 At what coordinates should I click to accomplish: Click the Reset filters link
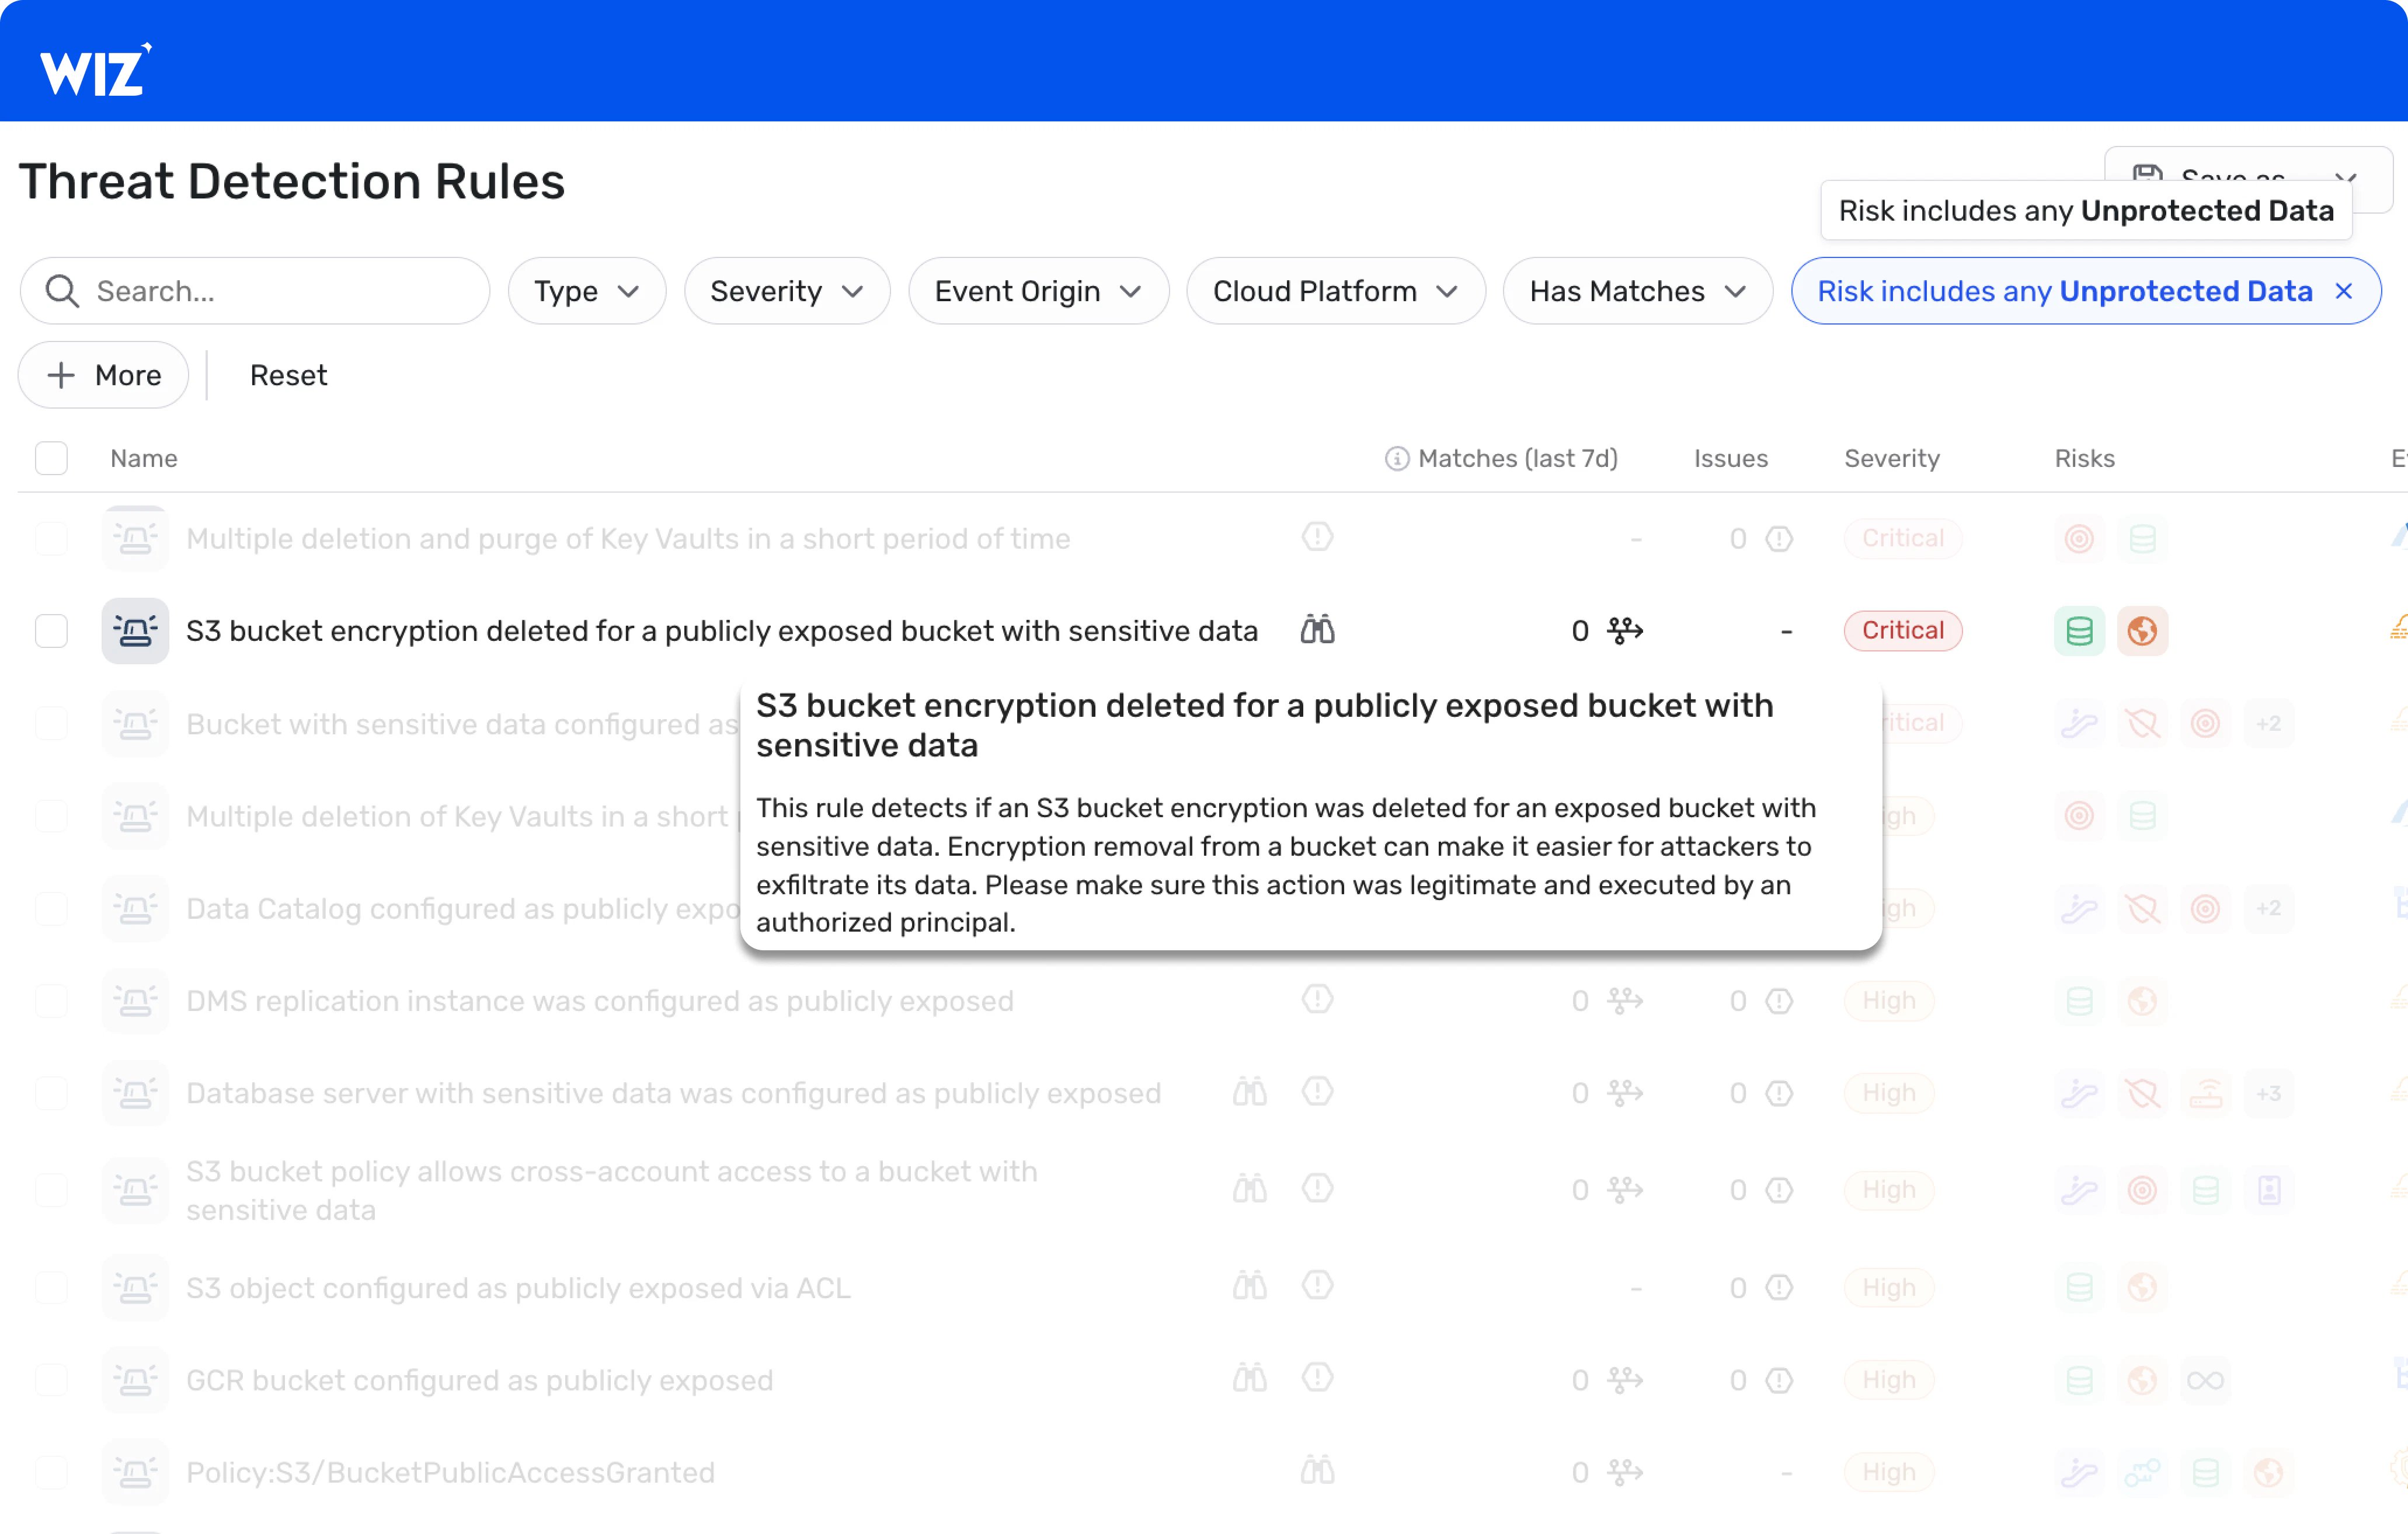(288, 375)
